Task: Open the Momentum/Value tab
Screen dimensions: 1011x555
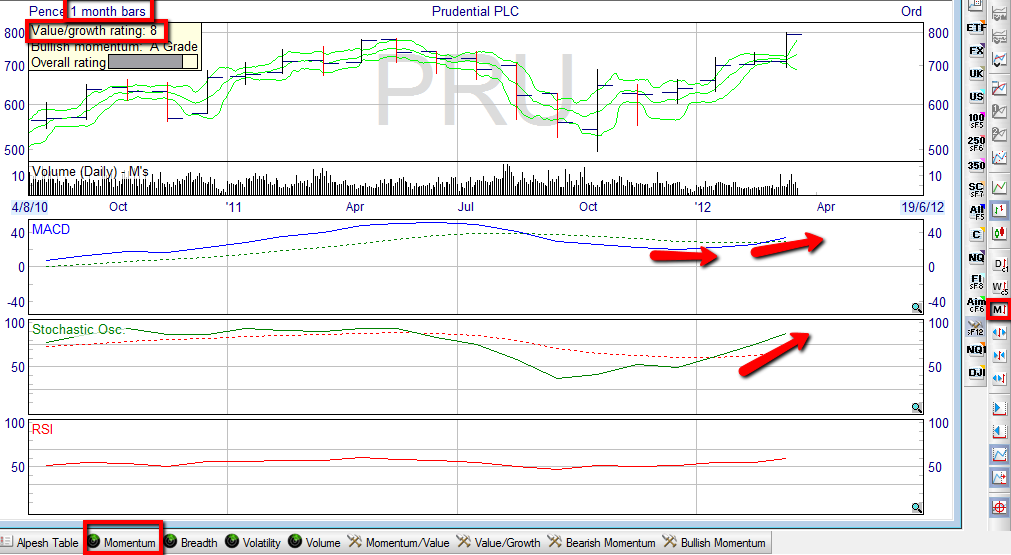Action: (x=399, y=543)
